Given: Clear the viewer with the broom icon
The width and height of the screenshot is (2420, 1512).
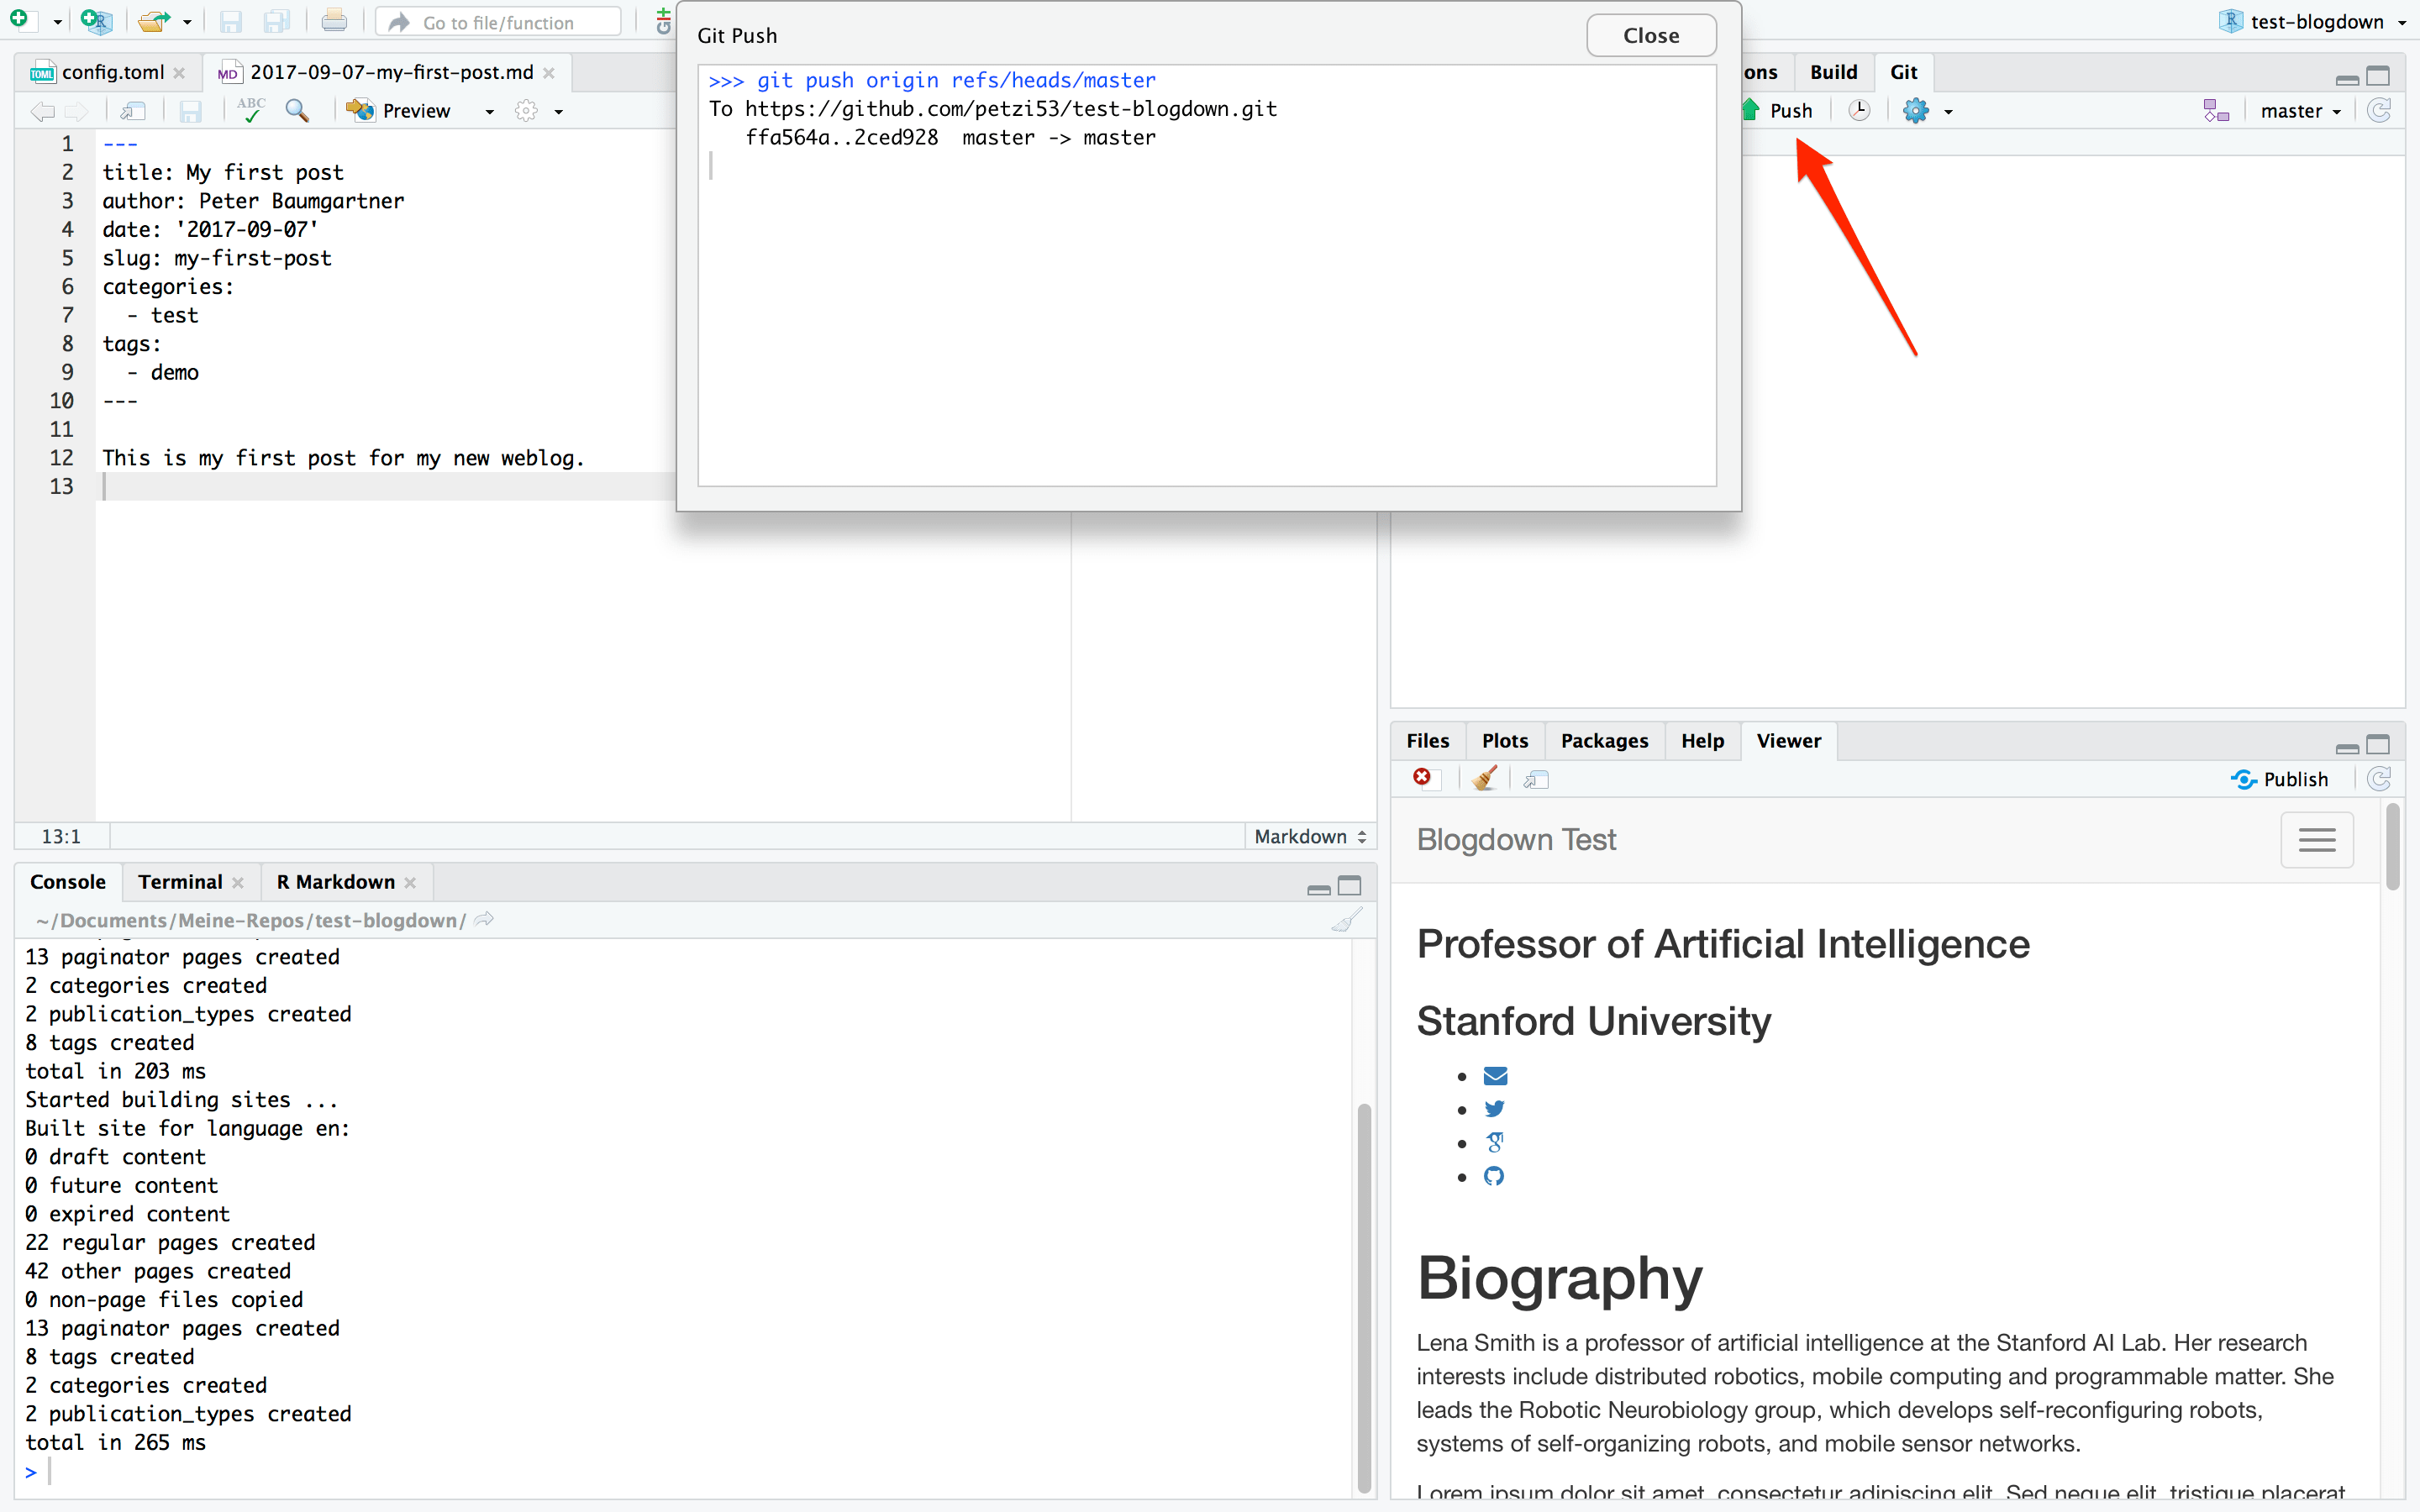Looking at the screenshot, I should coord(1484,779).
